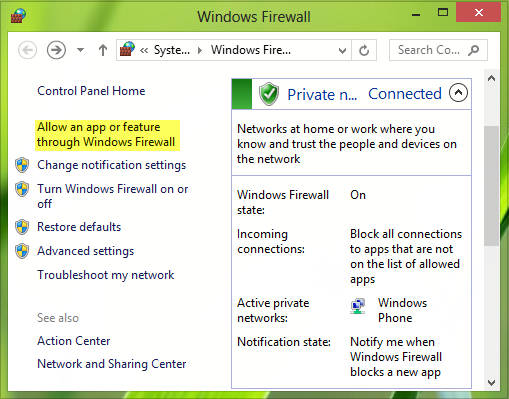Refresh the Windows Firewall page
The height and width of the screenshot is (399, 509).
click(364, 50)
